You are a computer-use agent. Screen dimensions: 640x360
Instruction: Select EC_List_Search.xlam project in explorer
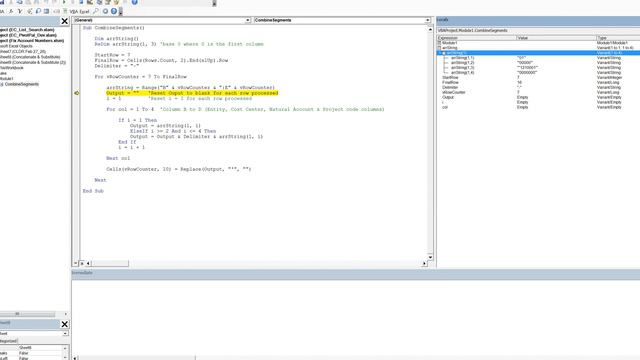pyautogui.click(x=28, y=30)
